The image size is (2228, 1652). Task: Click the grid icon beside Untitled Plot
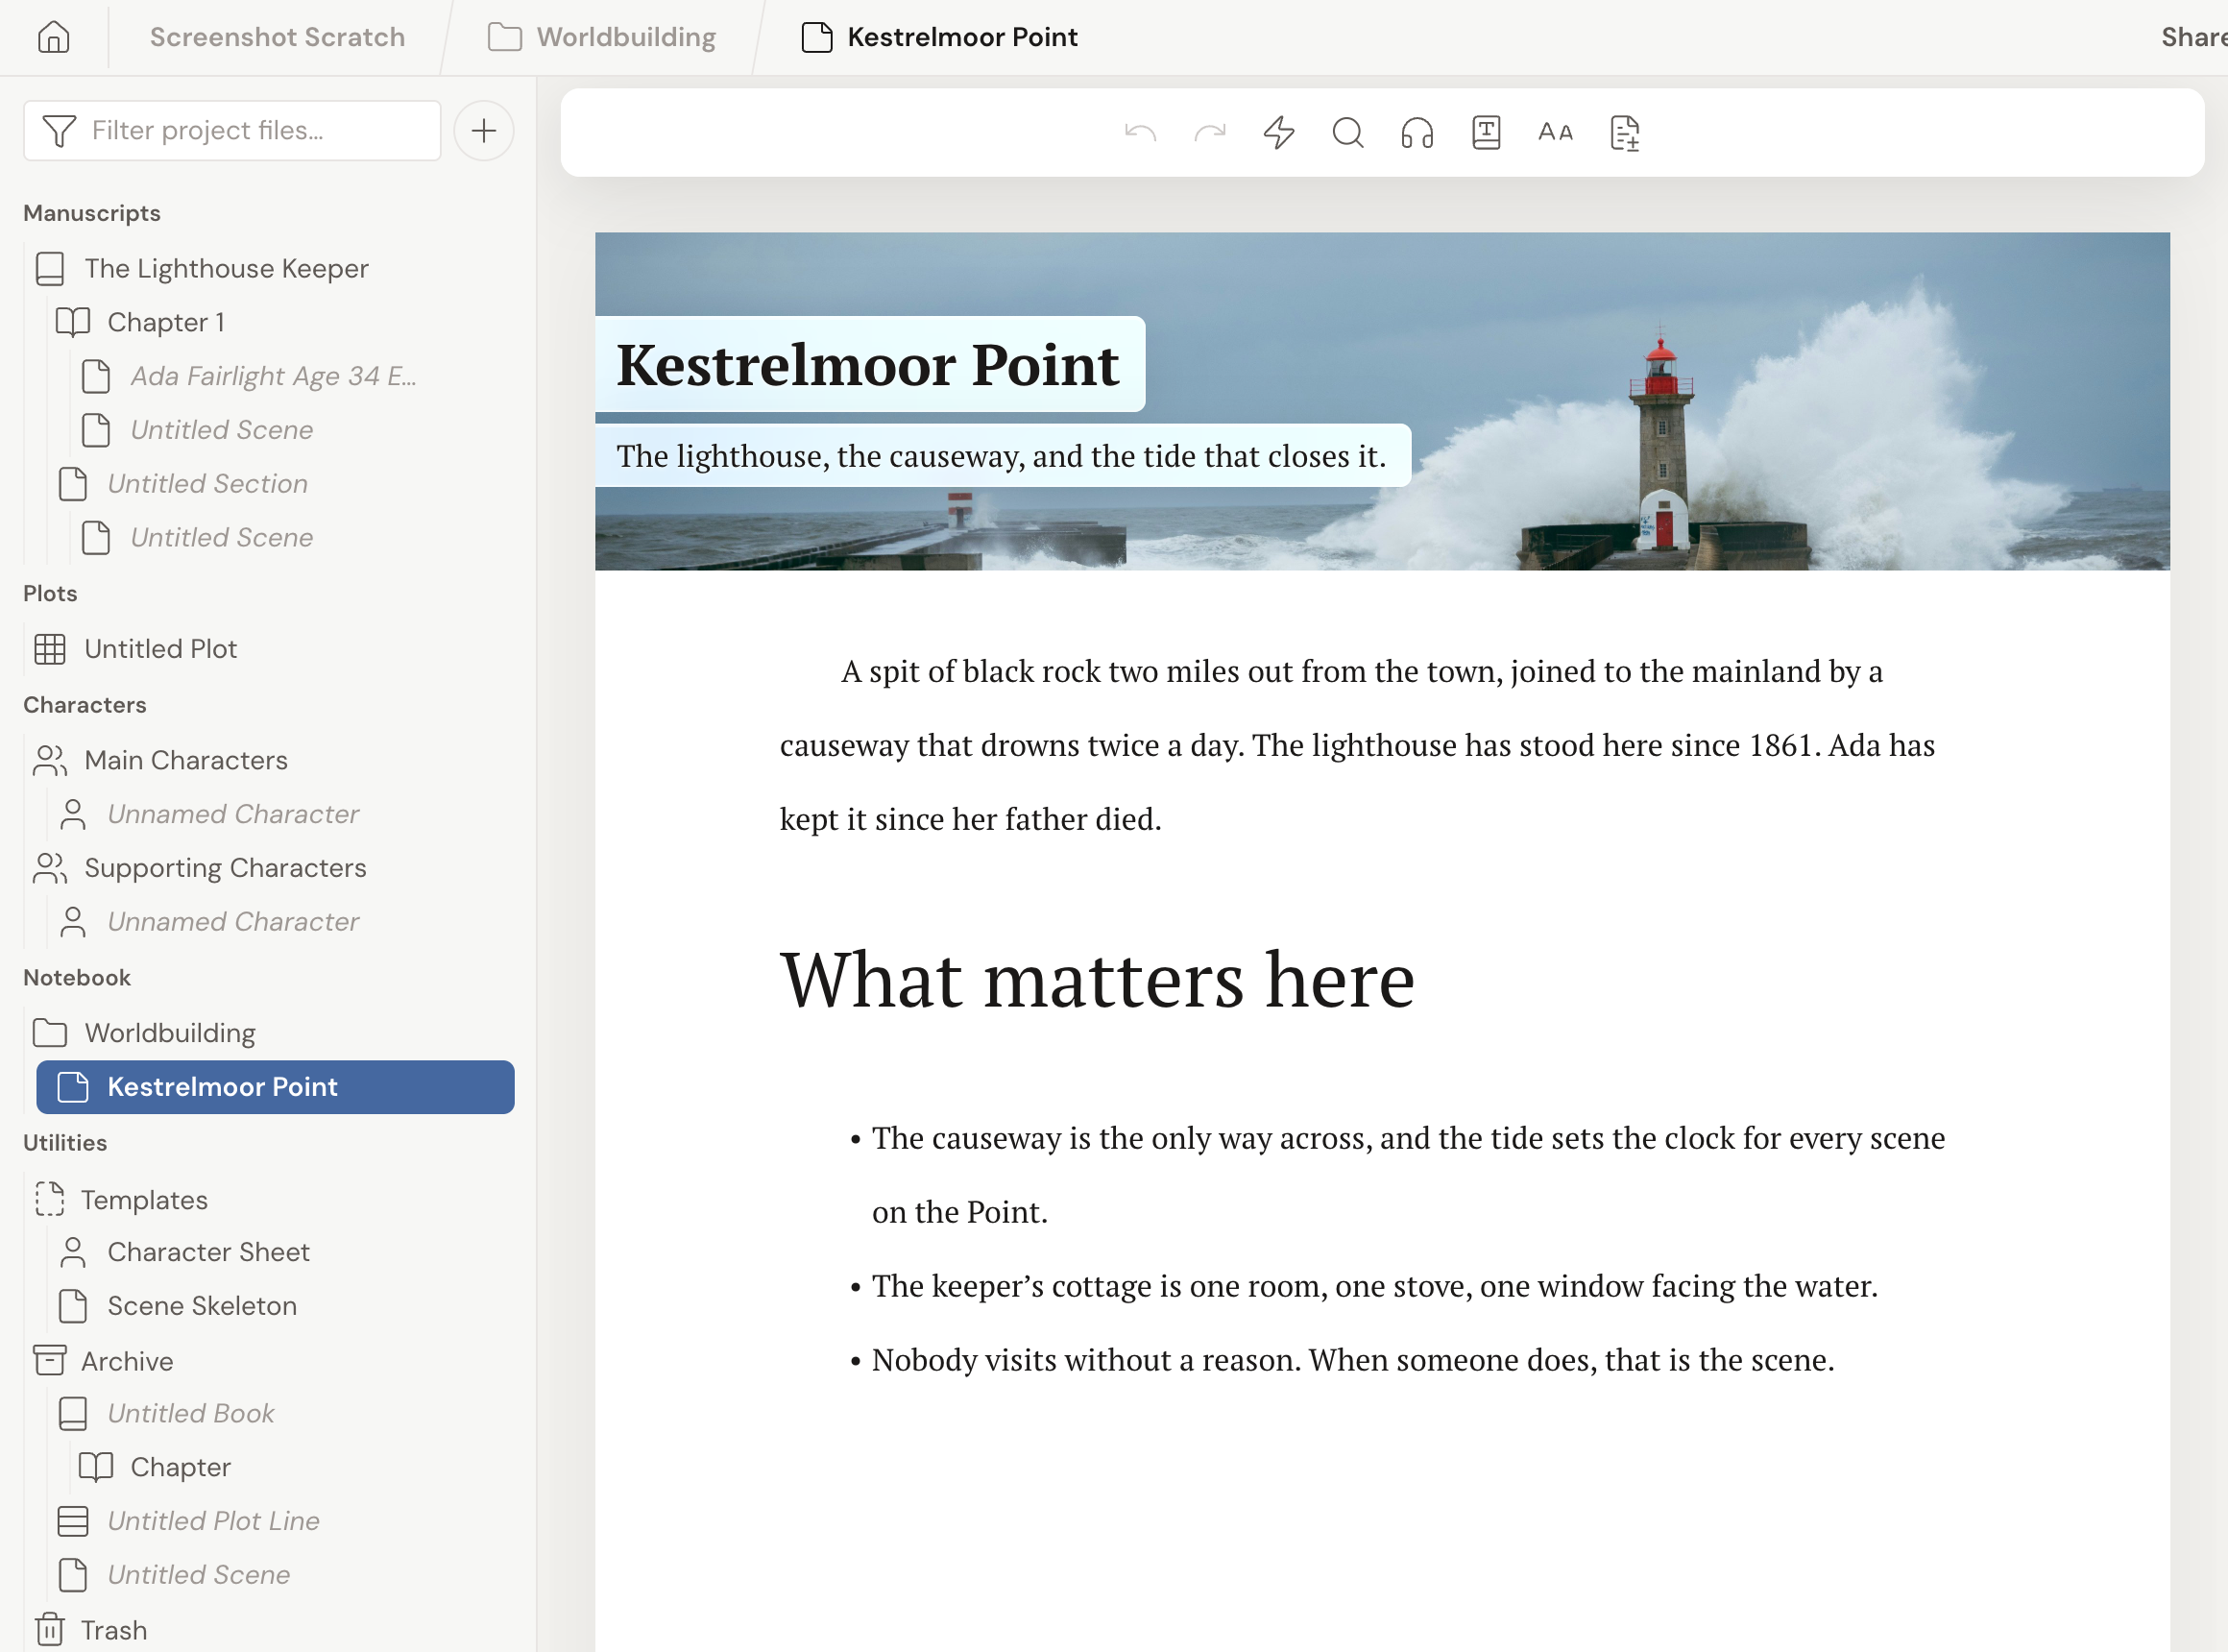[x=50, y=649]
